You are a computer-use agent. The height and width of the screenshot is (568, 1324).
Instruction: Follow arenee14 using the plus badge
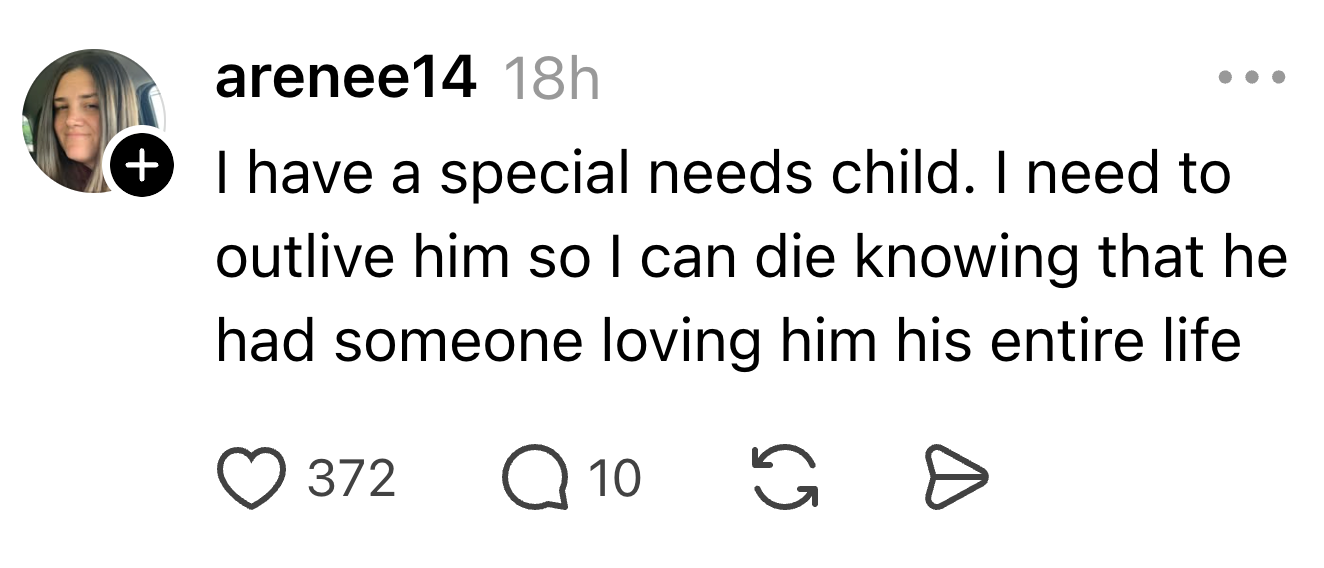[143, 161]
